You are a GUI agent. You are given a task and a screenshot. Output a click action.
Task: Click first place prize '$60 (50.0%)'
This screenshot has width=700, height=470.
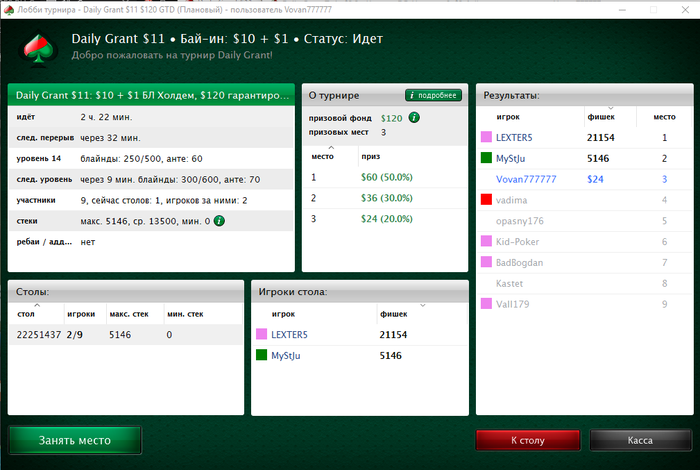coord(387,177)
